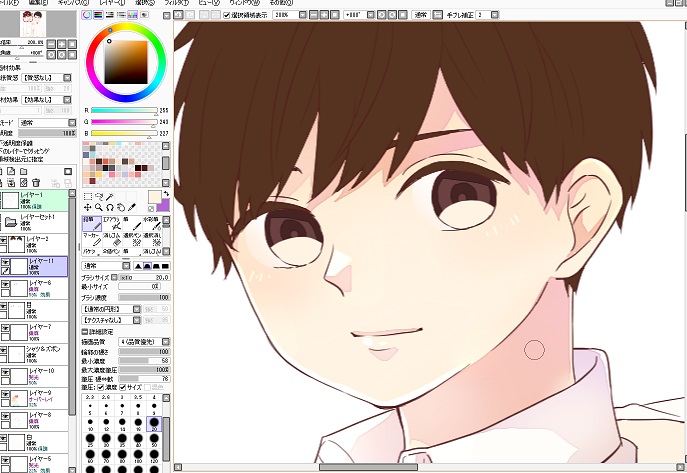Screen dimensions: 687x473
Task: Click the cream foreground color swatch
Action: pyautogui.click(x=155, y=197)
